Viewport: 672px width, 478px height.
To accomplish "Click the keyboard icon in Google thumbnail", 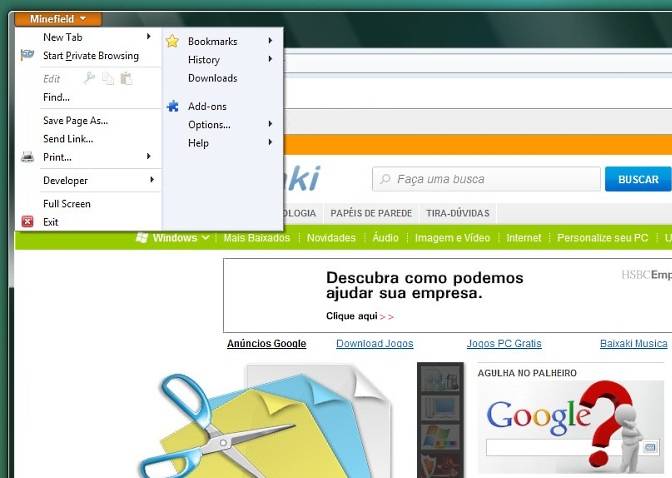I will tap(650, 448).
